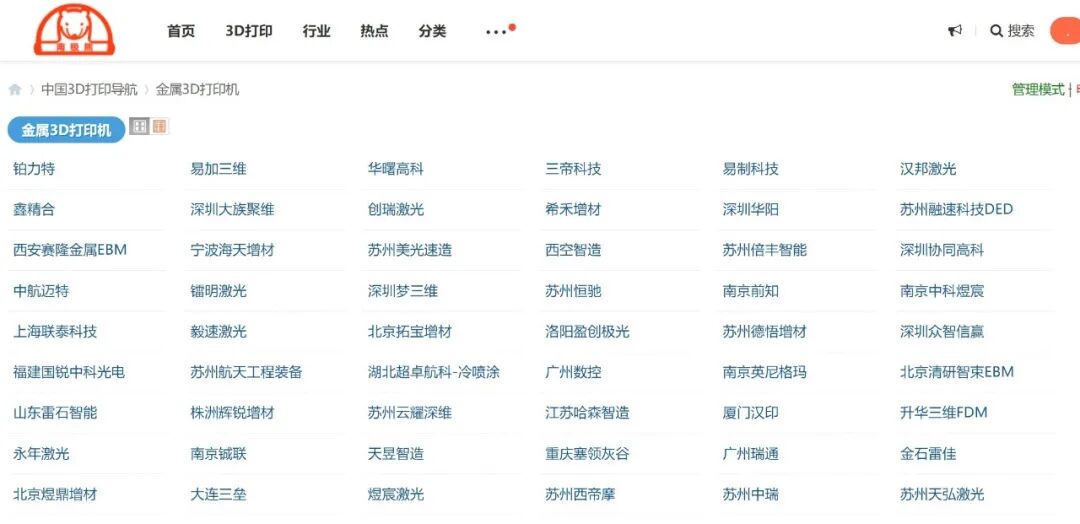Image resolution: width=1080 pixels, height=524 pixels.
Task: Click the orange button at top right
Action: tap(1065, 31)
